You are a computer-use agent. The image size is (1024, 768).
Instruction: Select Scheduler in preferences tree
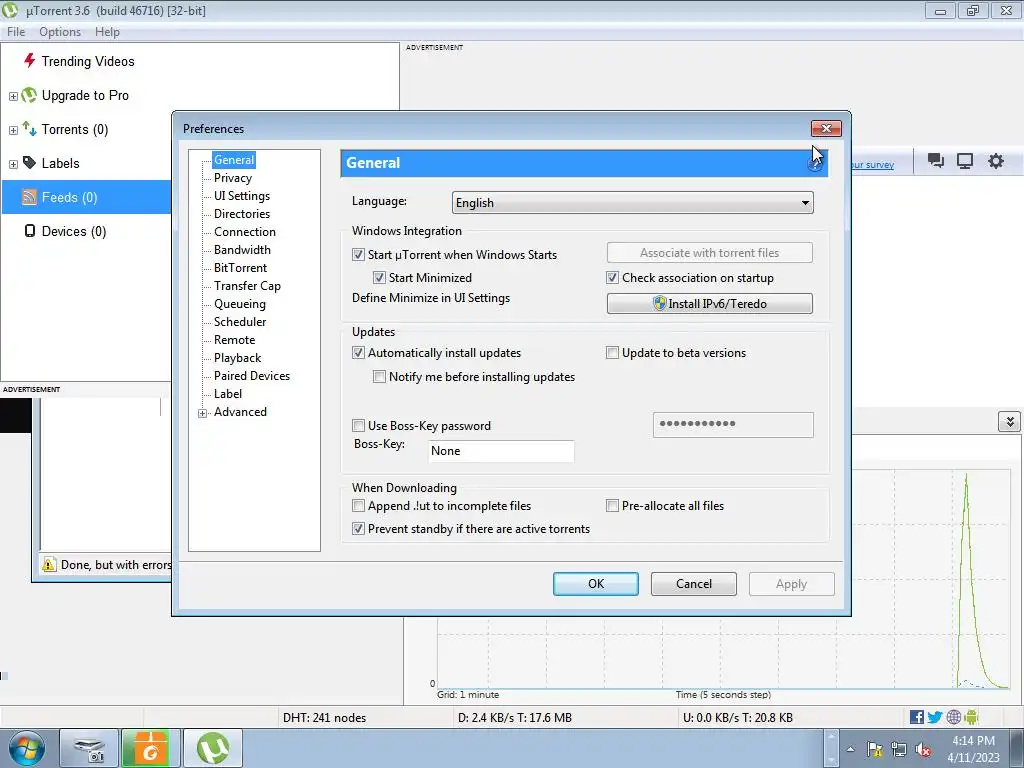click(x=240, y=322)
